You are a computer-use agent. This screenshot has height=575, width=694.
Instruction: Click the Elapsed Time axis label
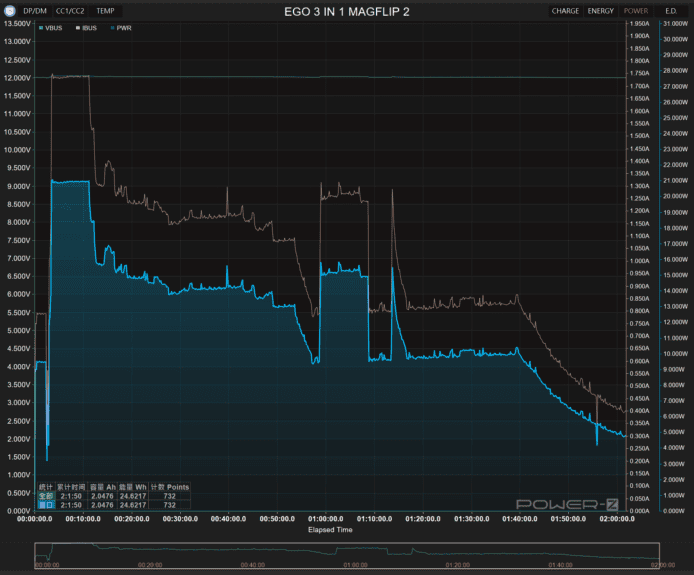point(329,530)
